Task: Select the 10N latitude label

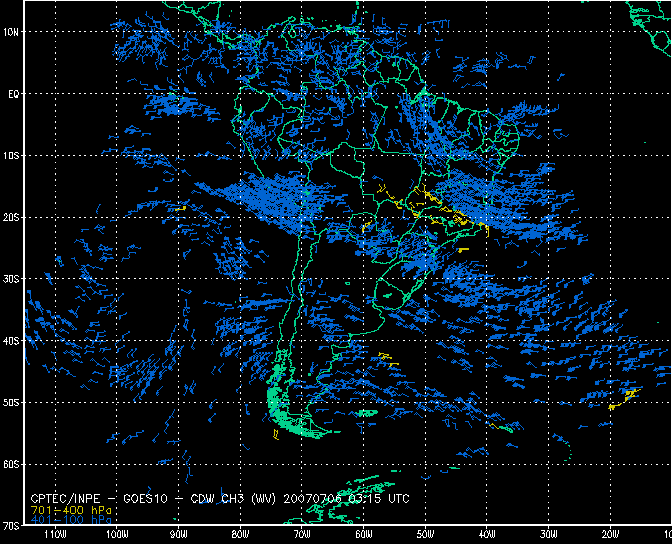Action: click(x=12, y=32)
